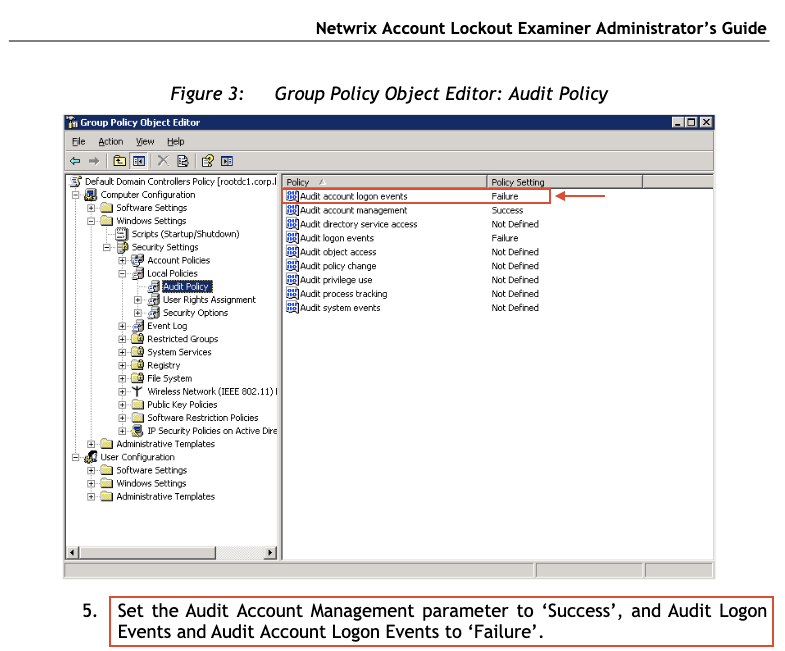This screenshot has height=651, width=785.
Task: Click the IP Security Policies node icon
Action: pyautogui.click(x=137, y=431)
